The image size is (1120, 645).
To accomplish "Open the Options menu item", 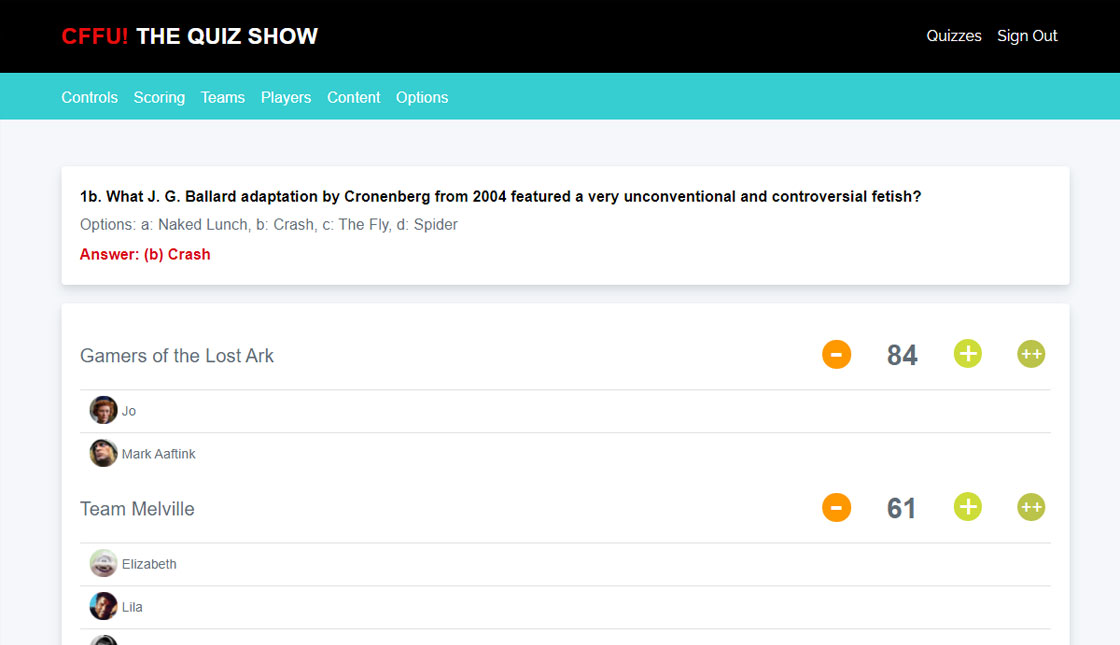I will (x=422, y=97).
